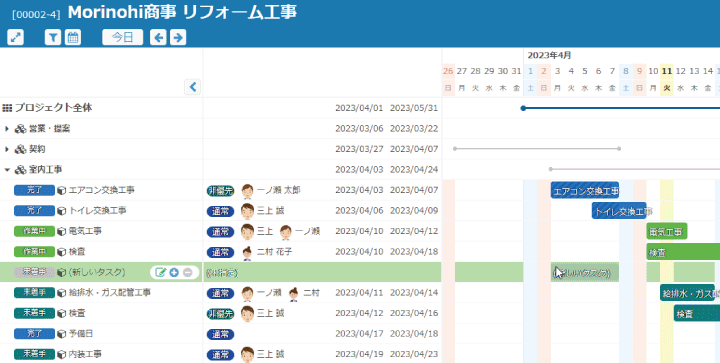The width and height of the screenshot is (720, 363).
Task: Open the filter funnel tool
Action: click(x=53, y=37)
